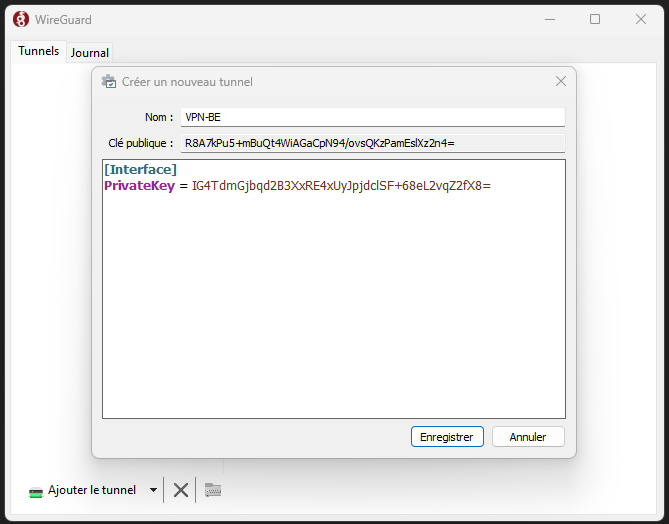669x524 pixels.
Task: Focus the Nom field containing VPN-BE
Action: (372, 117)
